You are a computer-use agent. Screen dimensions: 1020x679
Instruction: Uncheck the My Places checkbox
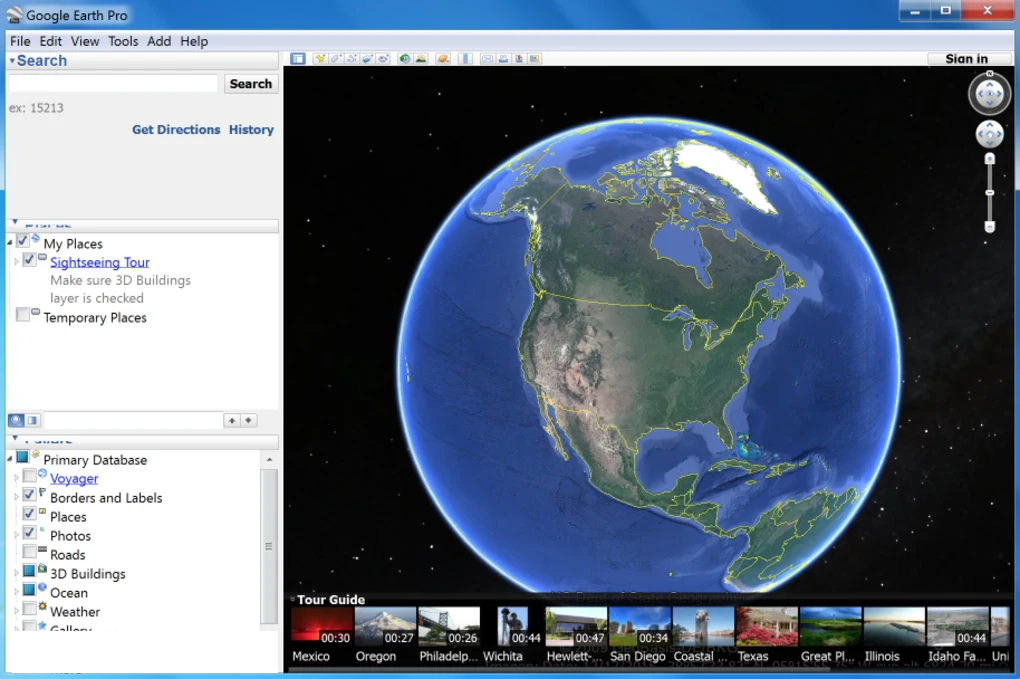(x=22, y=241)
